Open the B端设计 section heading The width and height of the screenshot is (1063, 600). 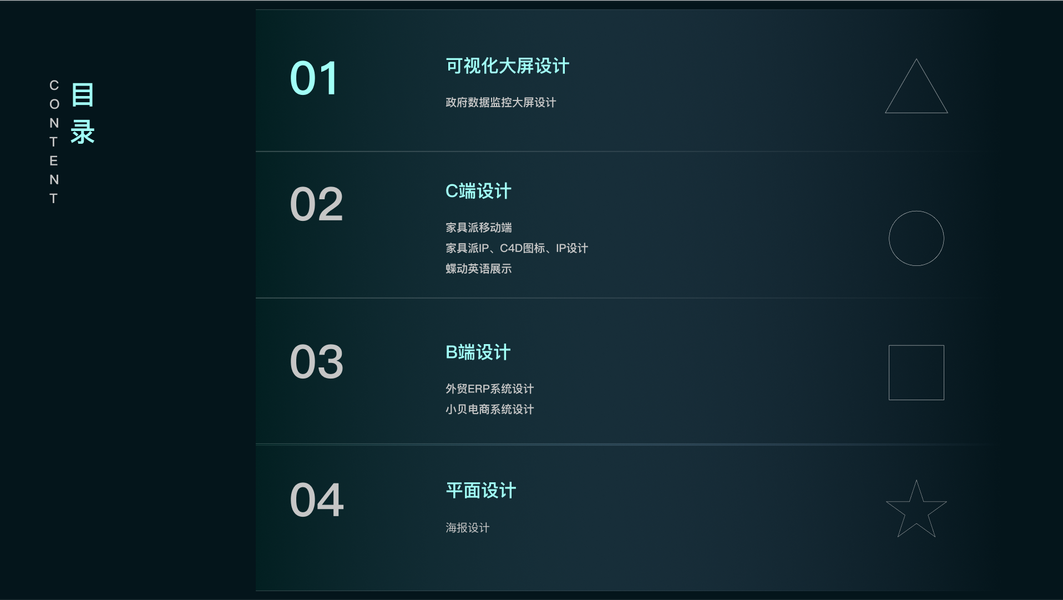pos(478,352)
